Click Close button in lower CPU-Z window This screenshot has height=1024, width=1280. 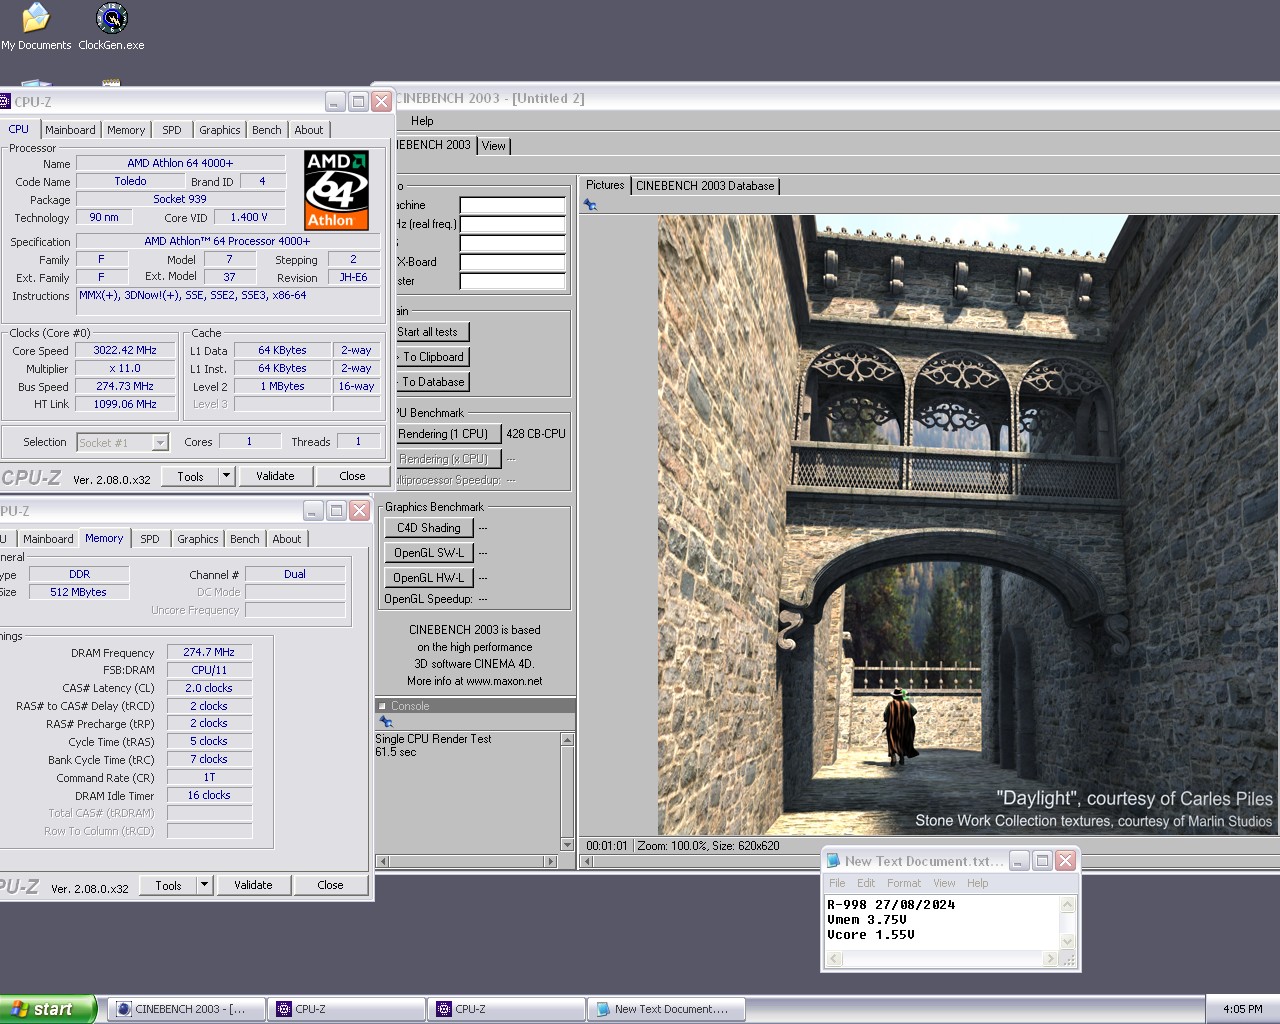330,885
